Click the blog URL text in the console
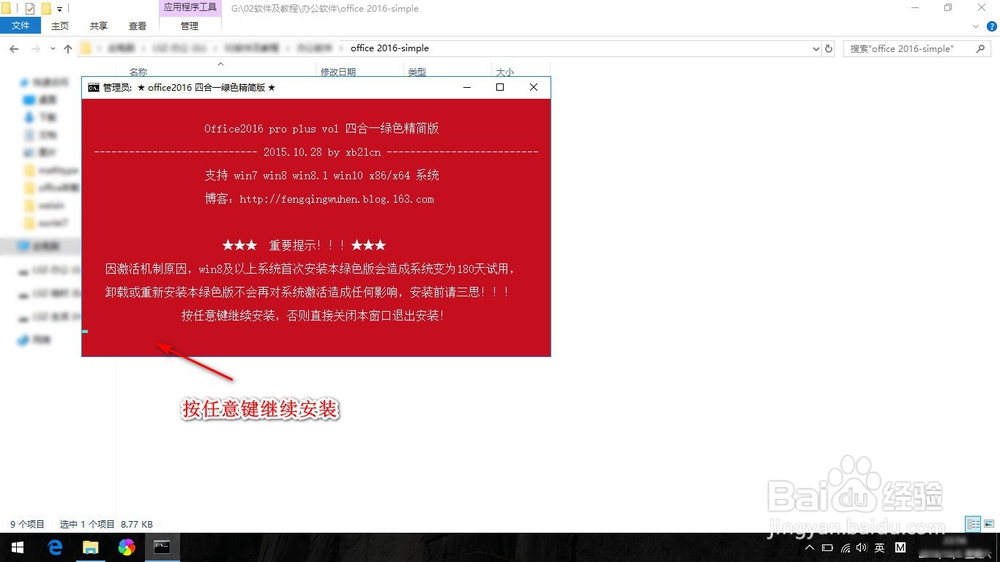 point(337,199)
